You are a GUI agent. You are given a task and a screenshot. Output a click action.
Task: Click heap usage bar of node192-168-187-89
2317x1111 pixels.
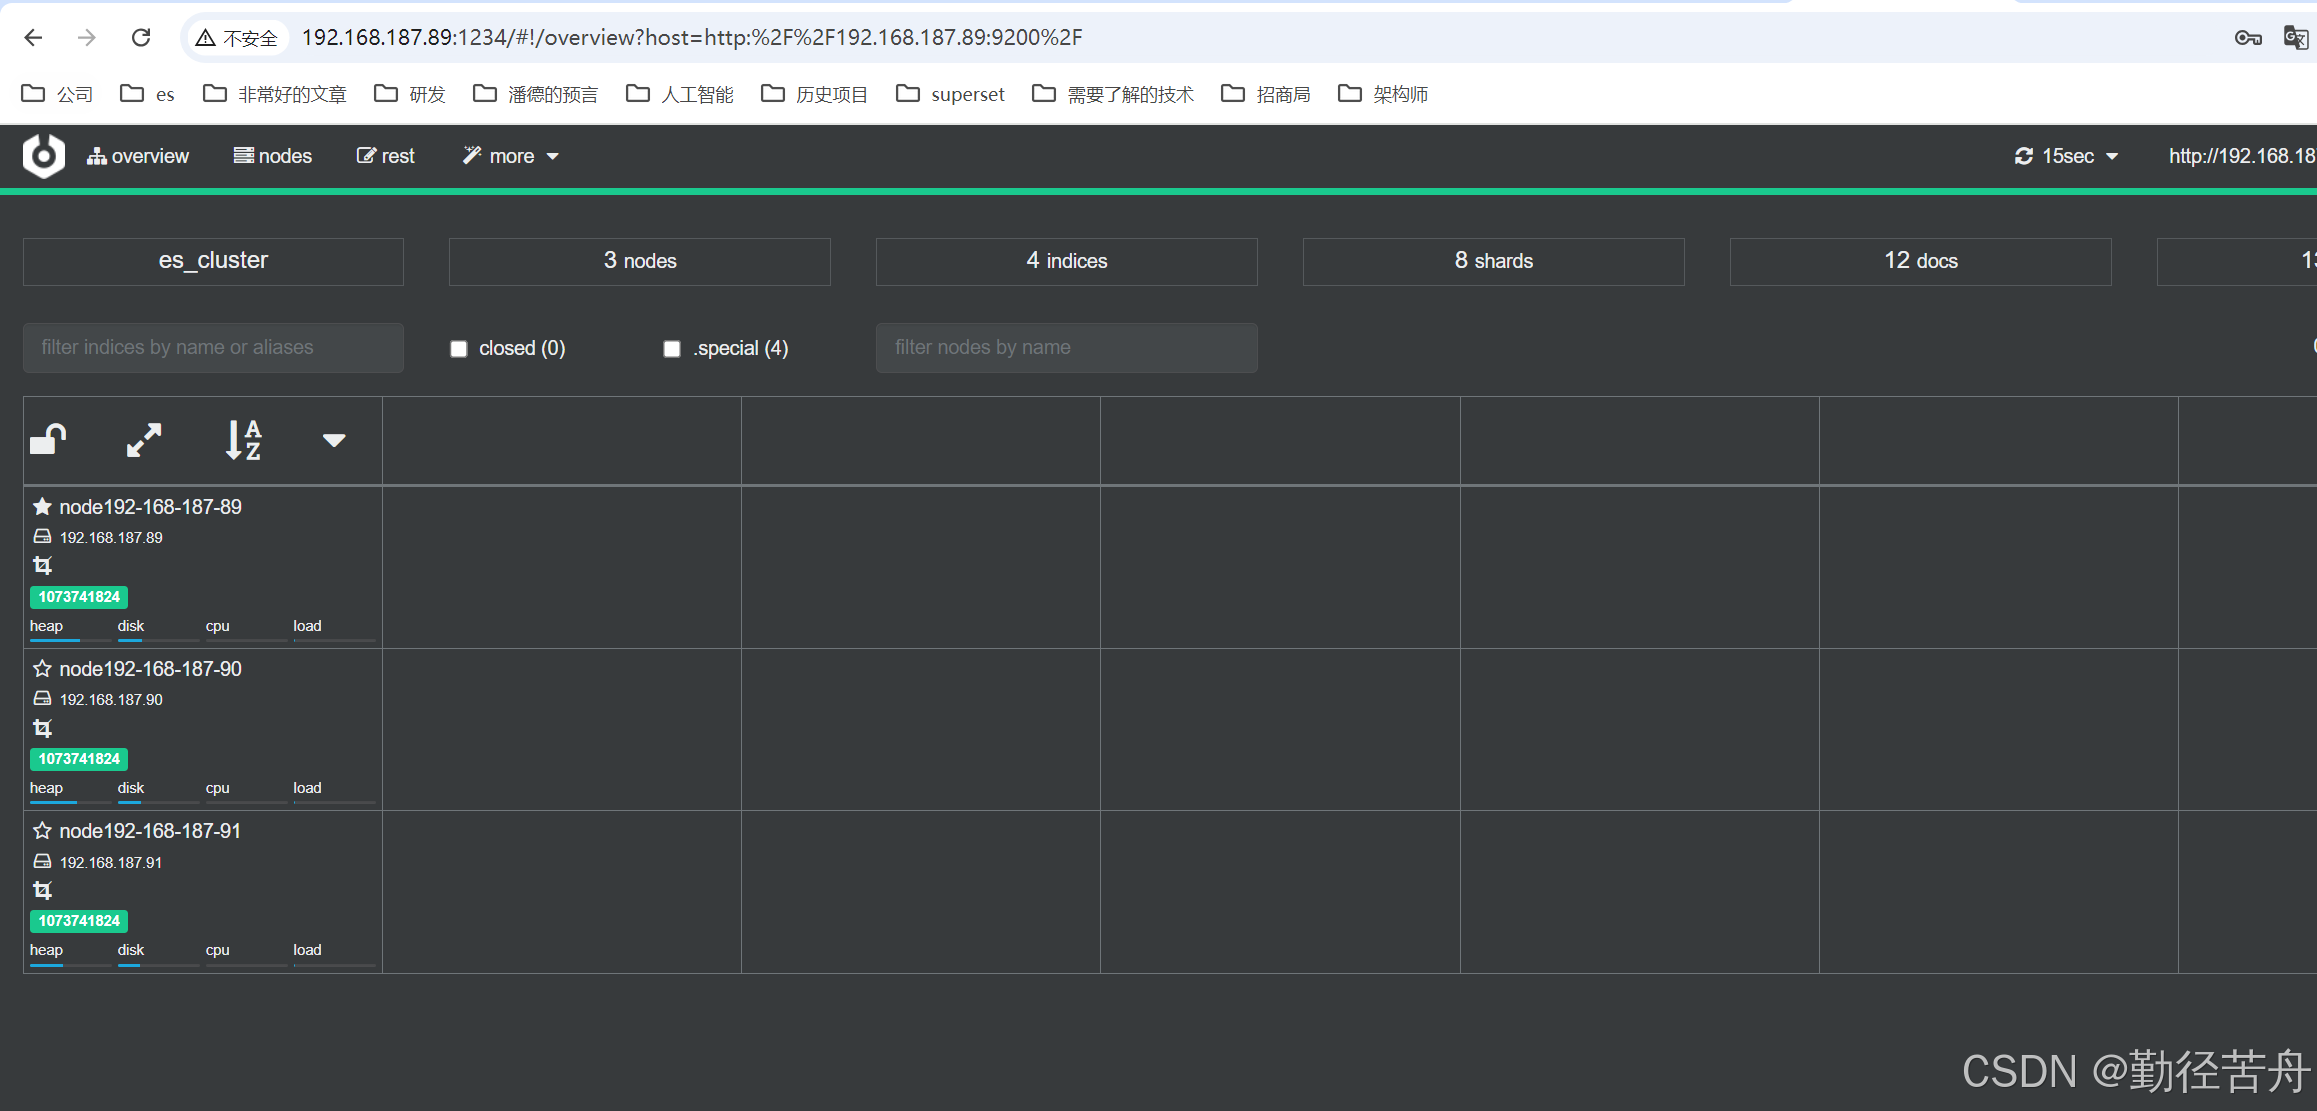(x=55, y=638)
